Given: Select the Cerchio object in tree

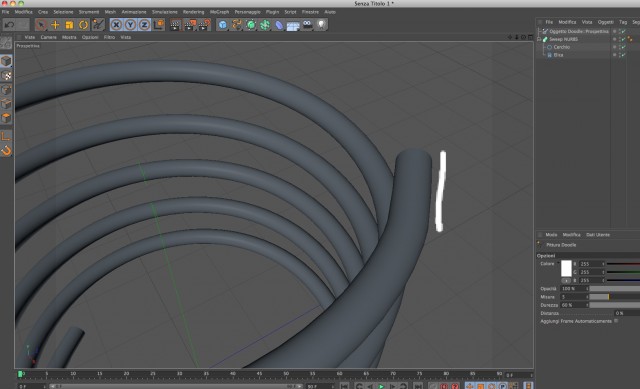Looking at the screenshot, I should coord(561,47).
